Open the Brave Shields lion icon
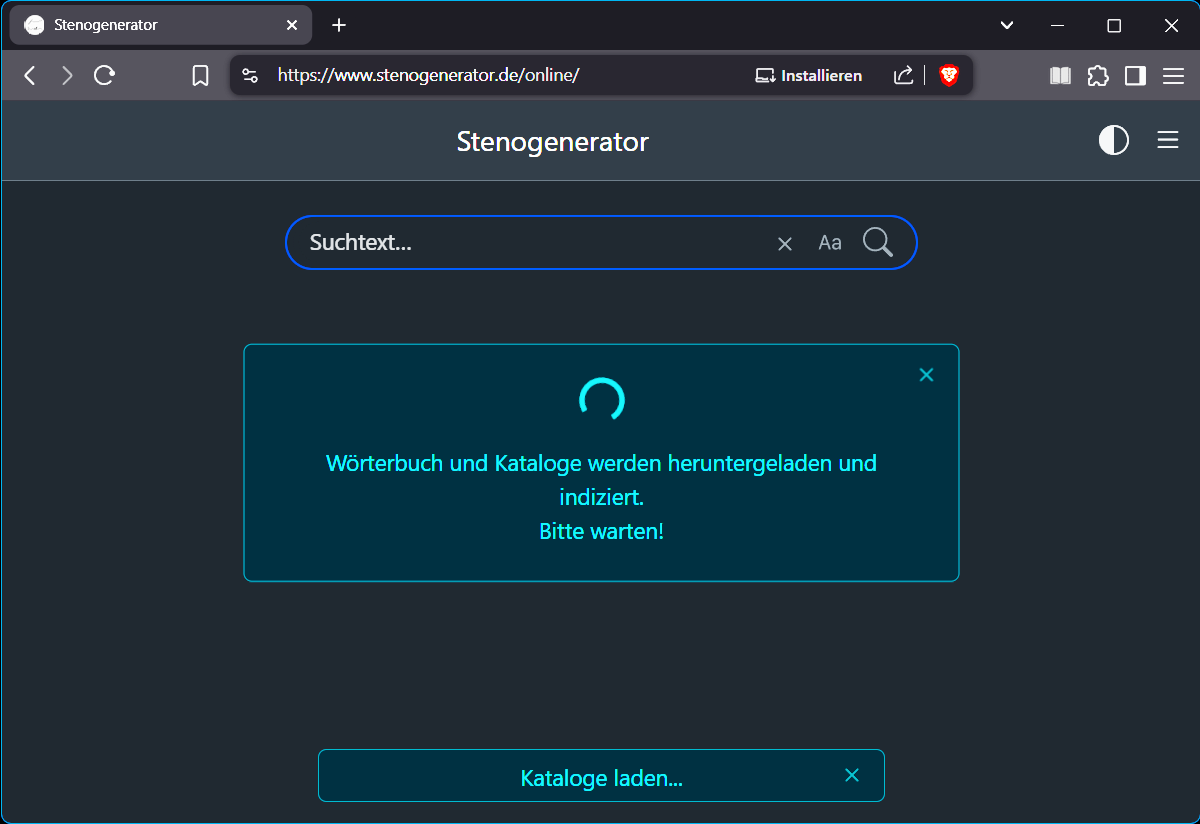The height and width of the screenshot is (824, 1200). (x=948, y=75)
